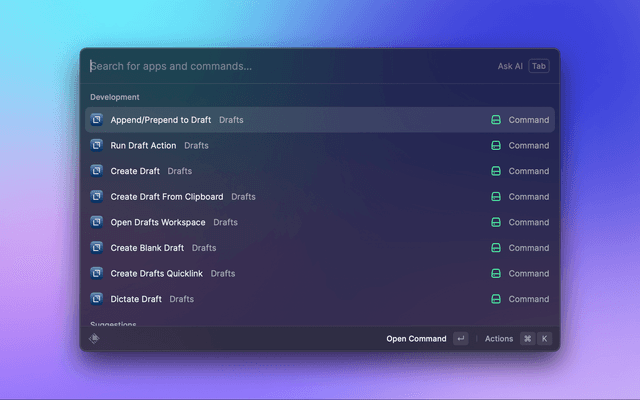Click the Raycast logo icon in bottom bar
Image resolution: width=640 pixels, height=400 pixels.
[x=95, y=338]
